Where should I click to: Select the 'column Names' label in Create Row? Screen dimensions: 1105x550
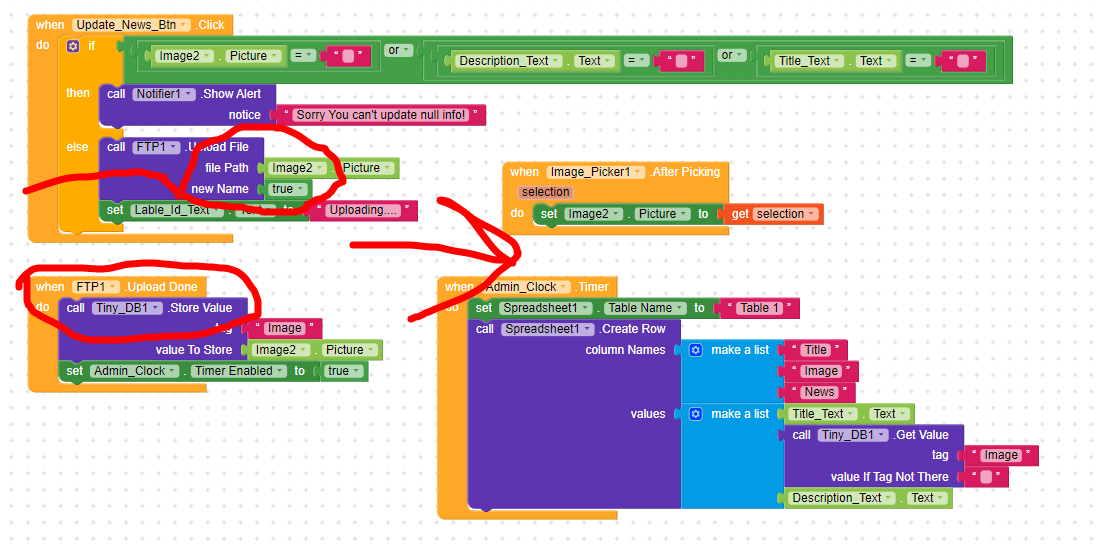[x=625, y=350]
